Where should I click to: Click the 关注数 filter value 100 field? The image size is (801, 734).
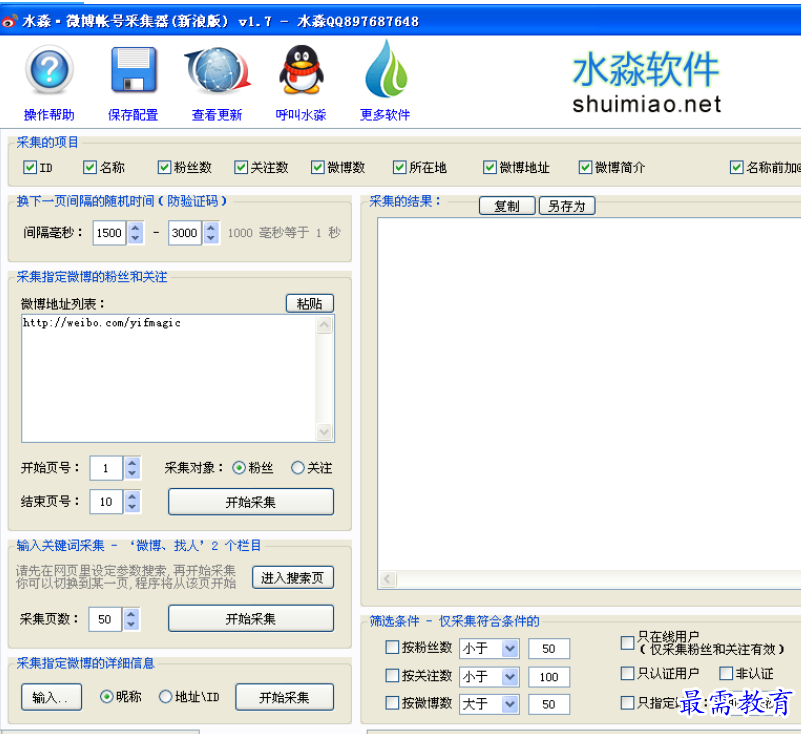click(x=549, y=677)
